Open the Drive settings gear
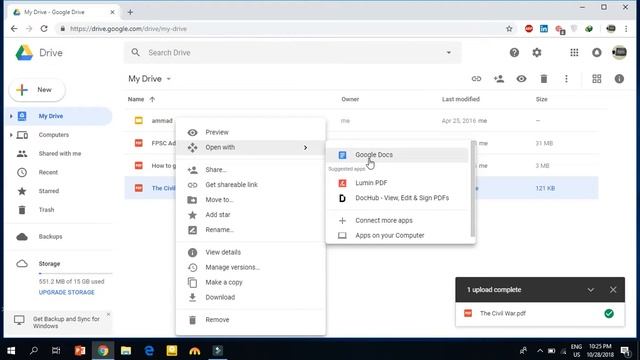Viewport: 640px width, 360px height. point(537,53)
